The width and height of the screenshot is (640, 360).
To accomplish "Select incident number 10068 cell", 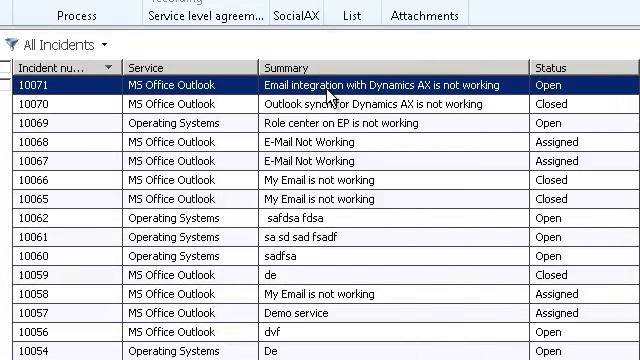I will click(67, 142).
